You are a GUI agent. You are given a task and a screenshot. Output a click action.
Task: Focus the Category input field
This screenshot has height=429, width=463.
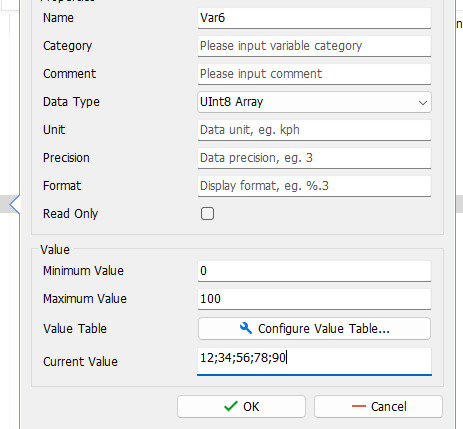(314, 46)
